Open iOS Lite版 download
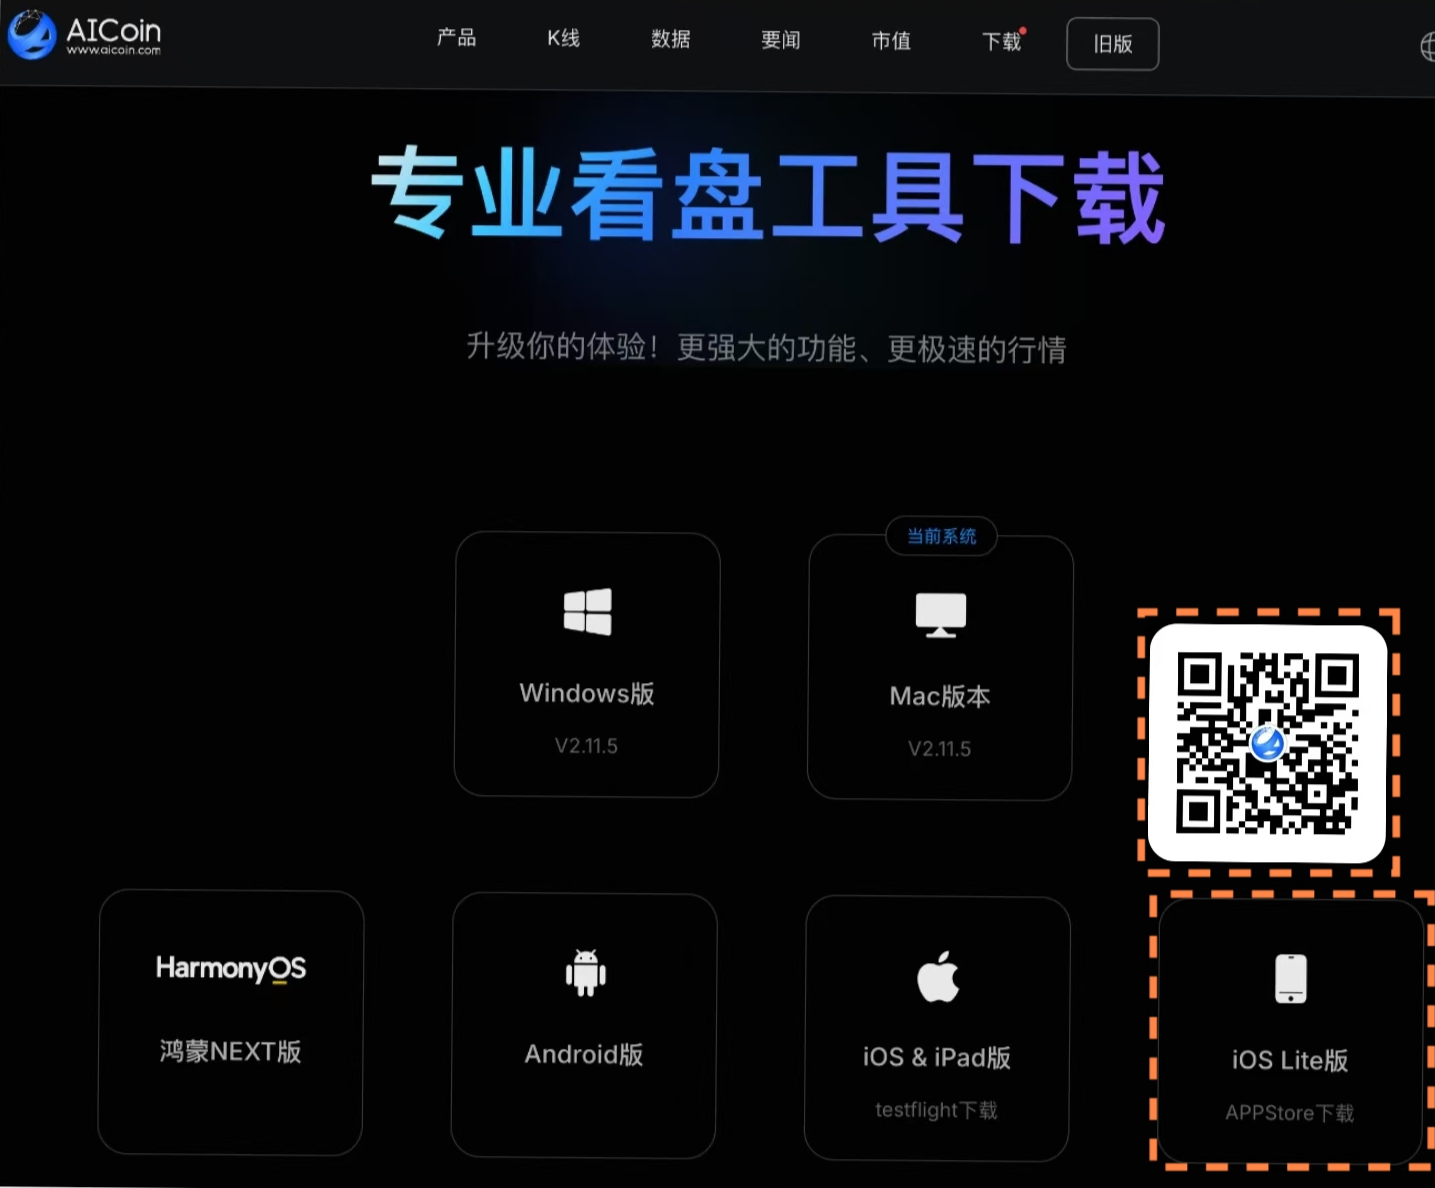Screen dimensions: 1435x1188 (1291, 1031)
